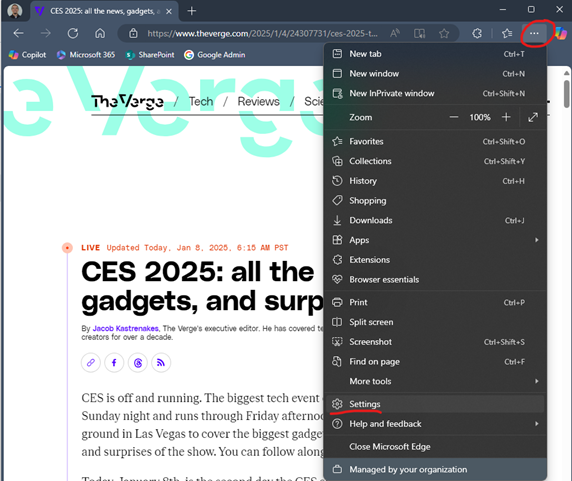Screen dimensions: 572x481
Task: Click the Read aloud icon
Action: click(x=395, y=34)
